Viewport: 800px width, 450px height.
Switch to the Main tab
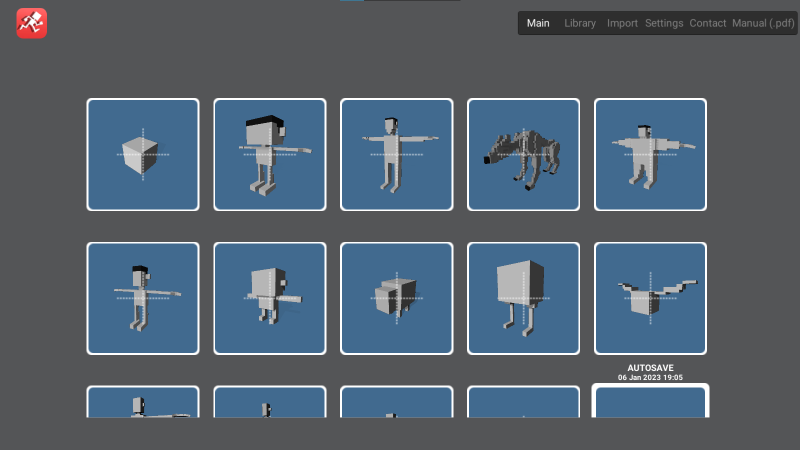coord(538,23)
